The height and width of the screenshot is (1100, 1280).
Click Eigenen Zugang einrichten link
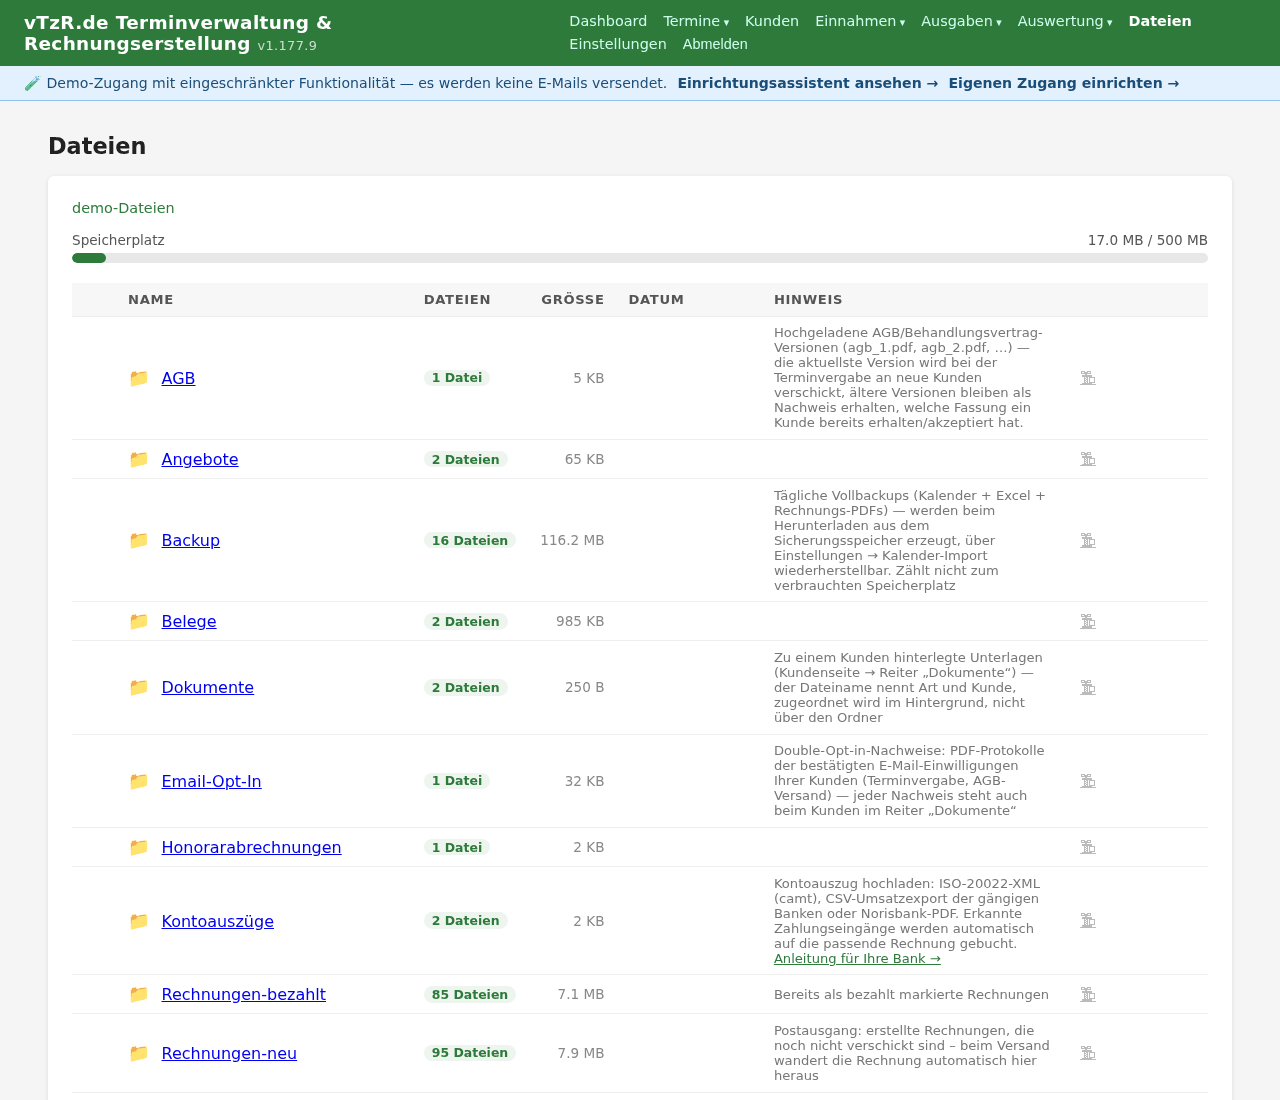1064,83
